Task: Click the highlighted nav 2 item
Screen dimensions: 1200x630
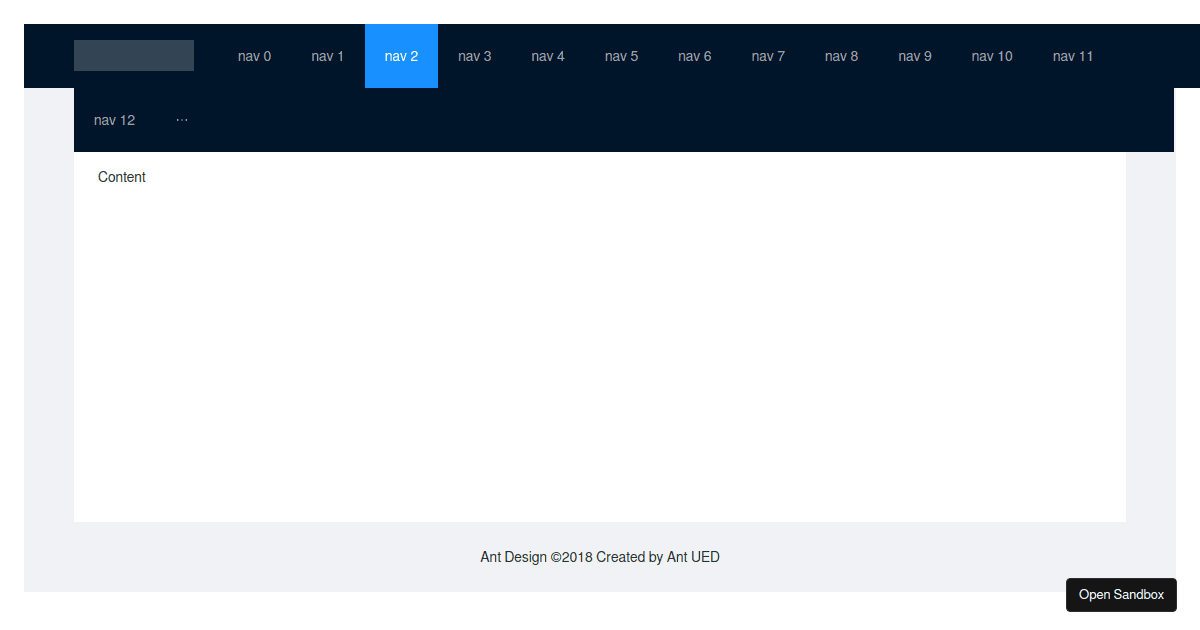Action: click(401, 56)
